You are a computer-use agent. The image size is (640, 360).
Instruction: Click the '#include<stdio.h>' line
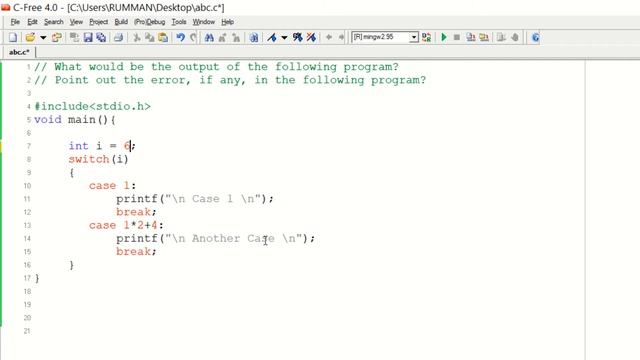[x=93, y=107]
